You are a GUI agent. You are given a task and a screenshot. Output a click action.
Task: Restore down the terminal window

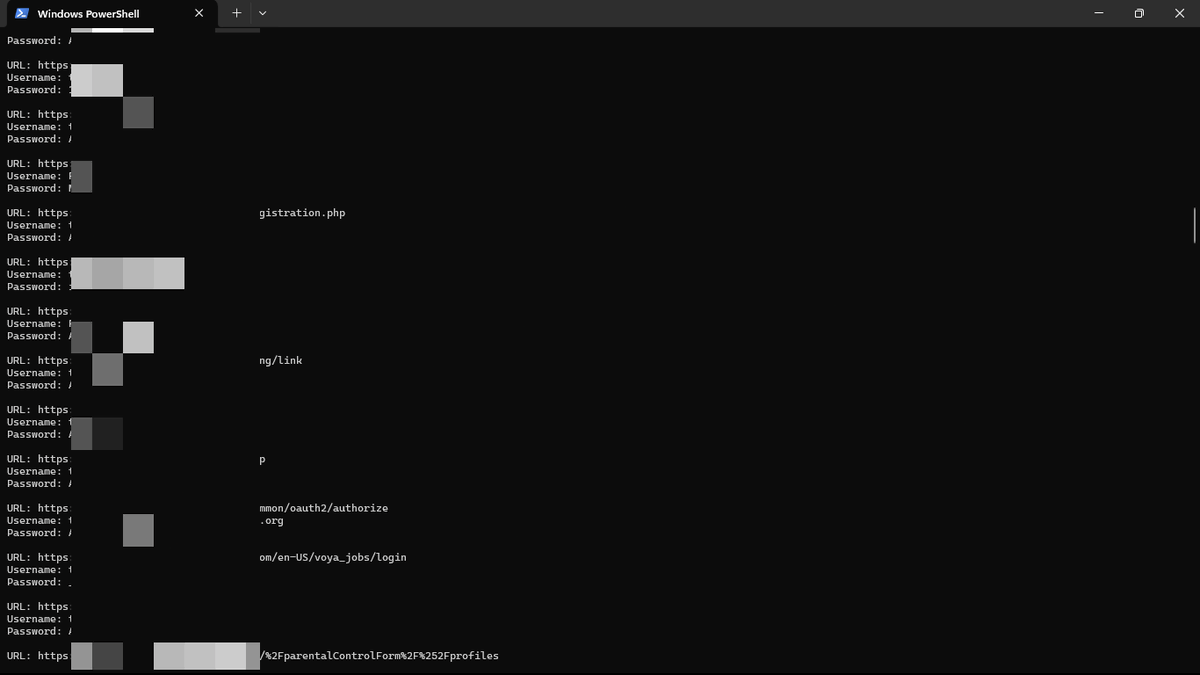point(1139,13)
